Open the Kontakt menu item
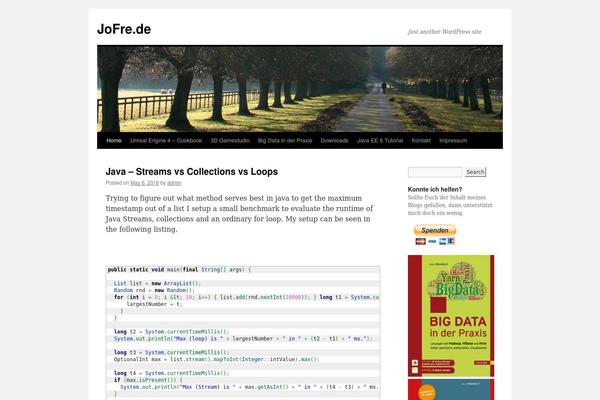Image resolution: width=600 pixels, height=400 pixels. [x=421, y=140]
